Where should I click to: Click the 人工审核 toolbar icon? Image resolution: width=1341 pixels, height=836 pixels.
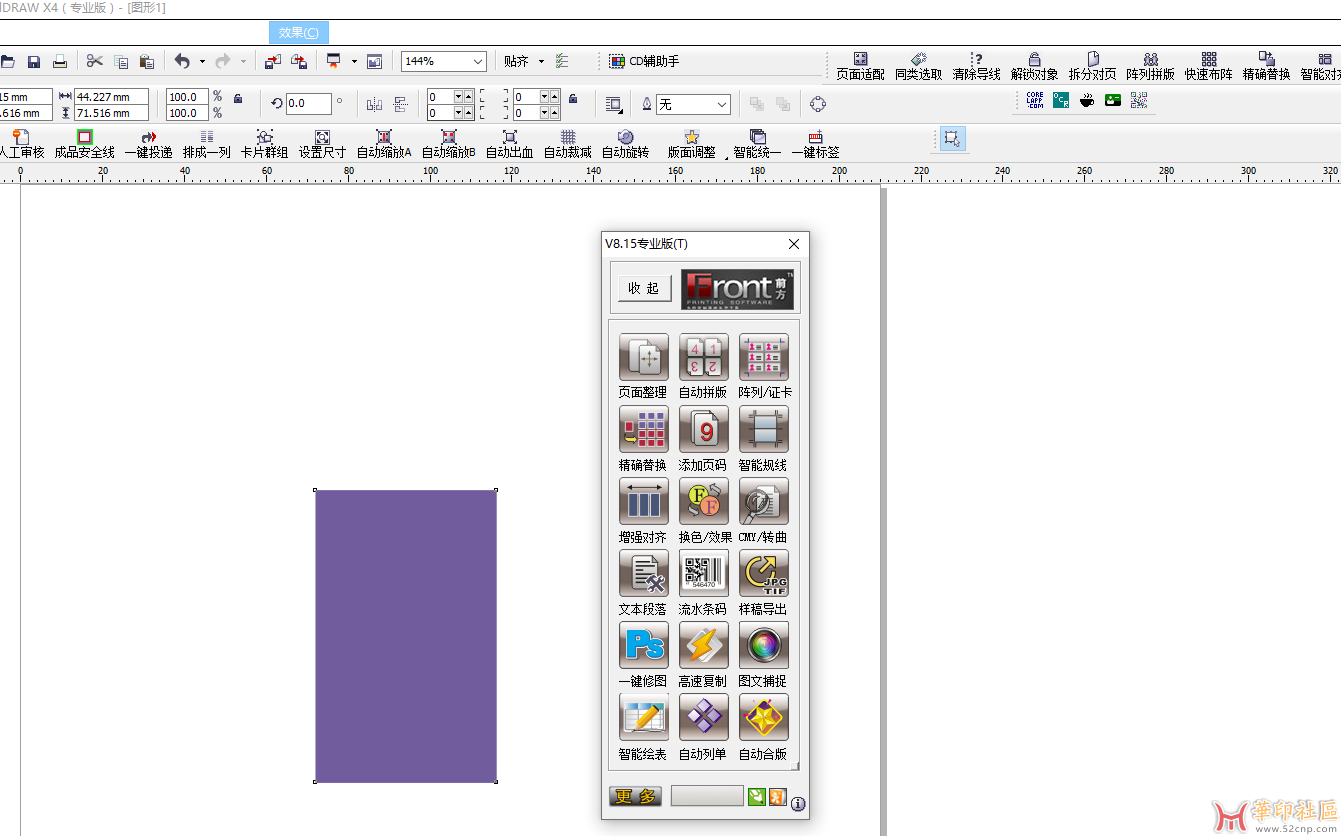20,144
